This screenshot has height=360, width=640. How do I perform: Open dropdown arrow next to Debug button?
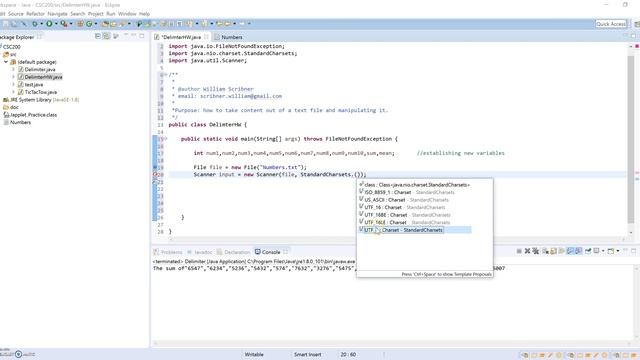41,24
